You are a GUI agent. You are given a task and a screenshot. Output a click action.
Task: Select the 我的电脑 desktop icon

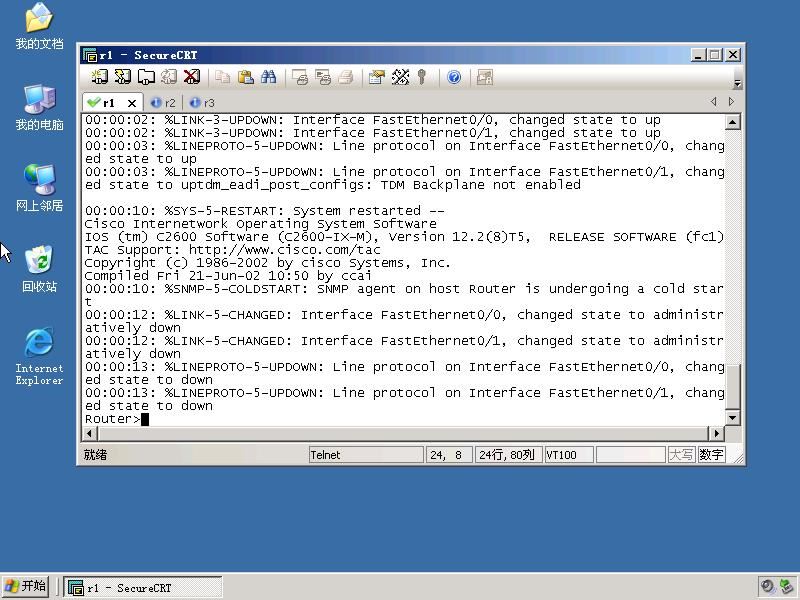(39, 108)
